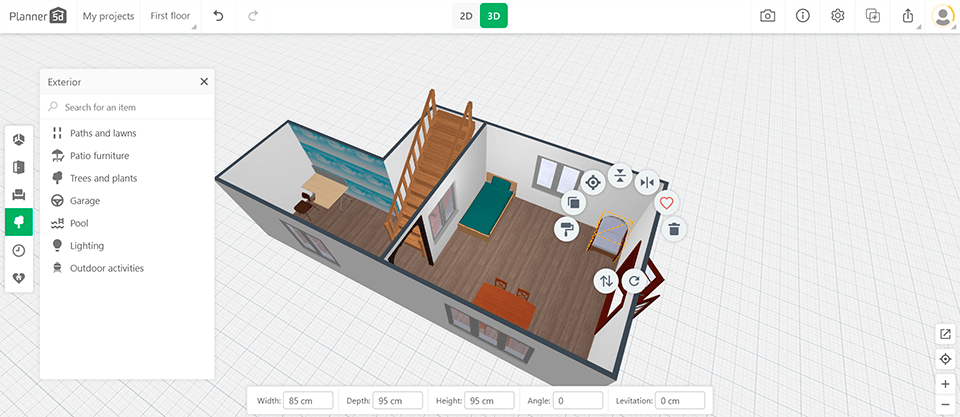Click the rotate object icon
This screenshot has height=417, width=960.
634,281
